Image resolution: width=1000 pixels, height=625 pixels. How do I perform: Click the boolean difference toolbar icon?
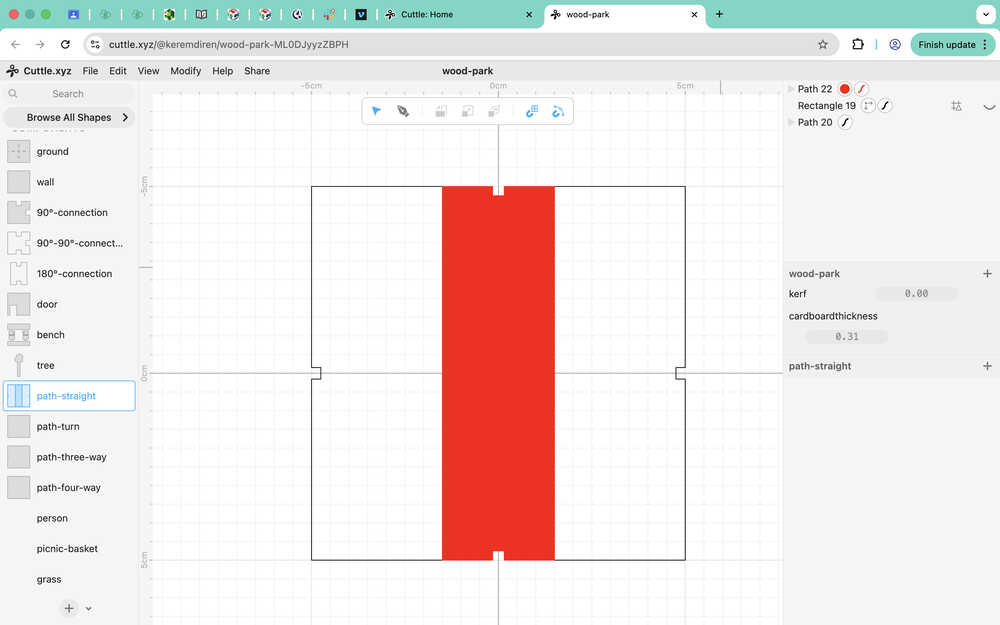pos(467,112)
